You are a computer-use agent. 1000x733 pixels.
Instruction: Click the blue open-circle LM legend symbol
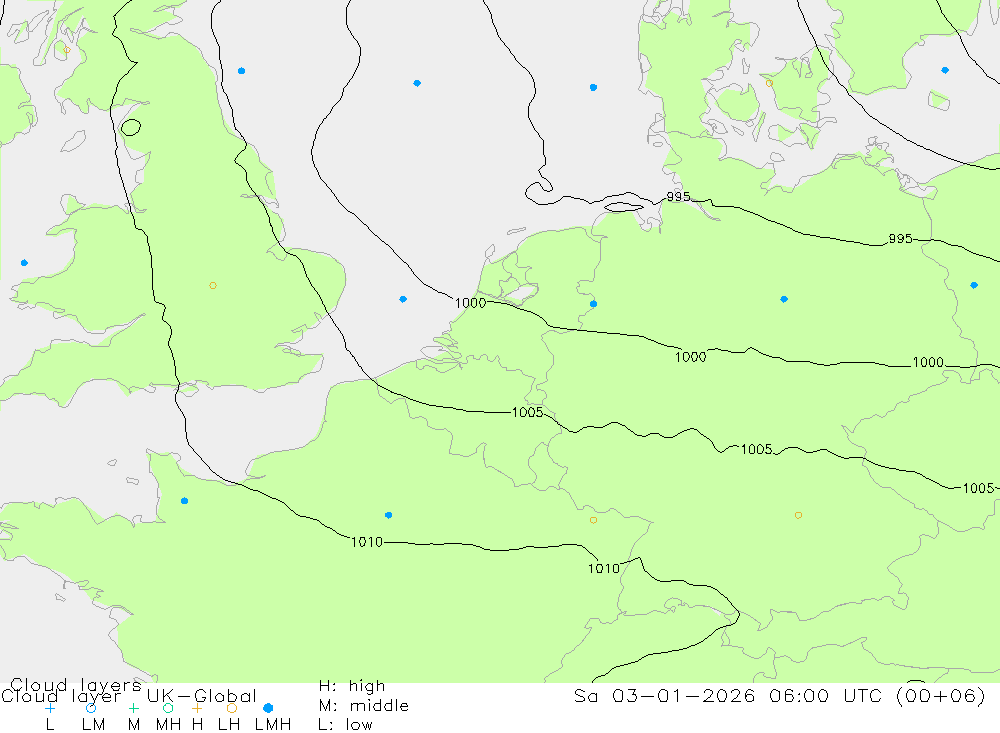pyautogui.click(x=91, y=708)
